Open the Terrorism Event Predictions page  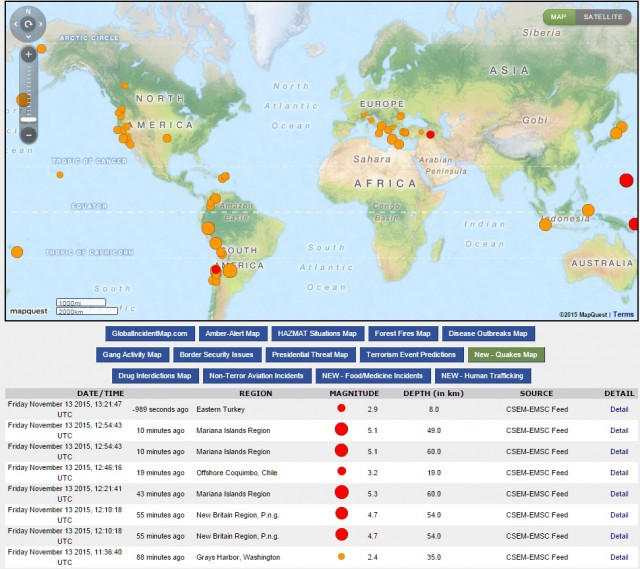[x=409, y=354]
